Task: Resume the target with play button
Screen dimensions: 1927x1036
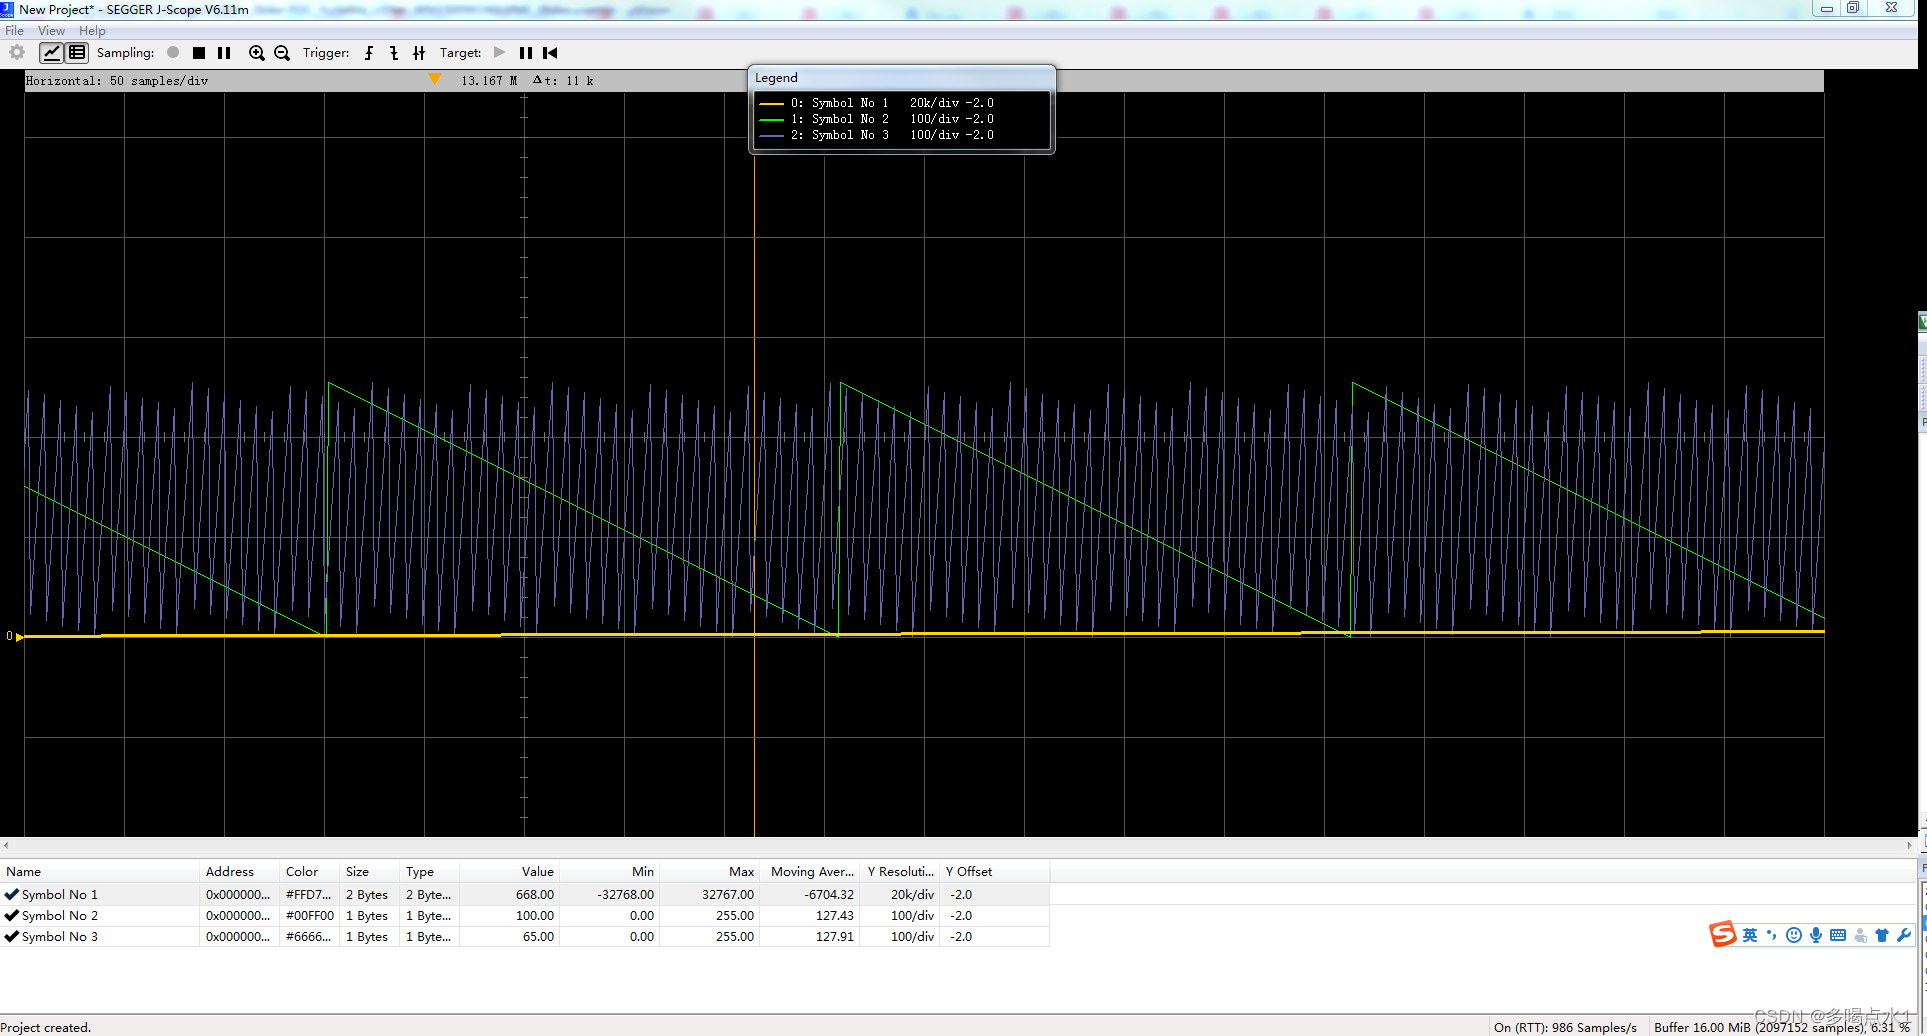Action: [500, 53]
